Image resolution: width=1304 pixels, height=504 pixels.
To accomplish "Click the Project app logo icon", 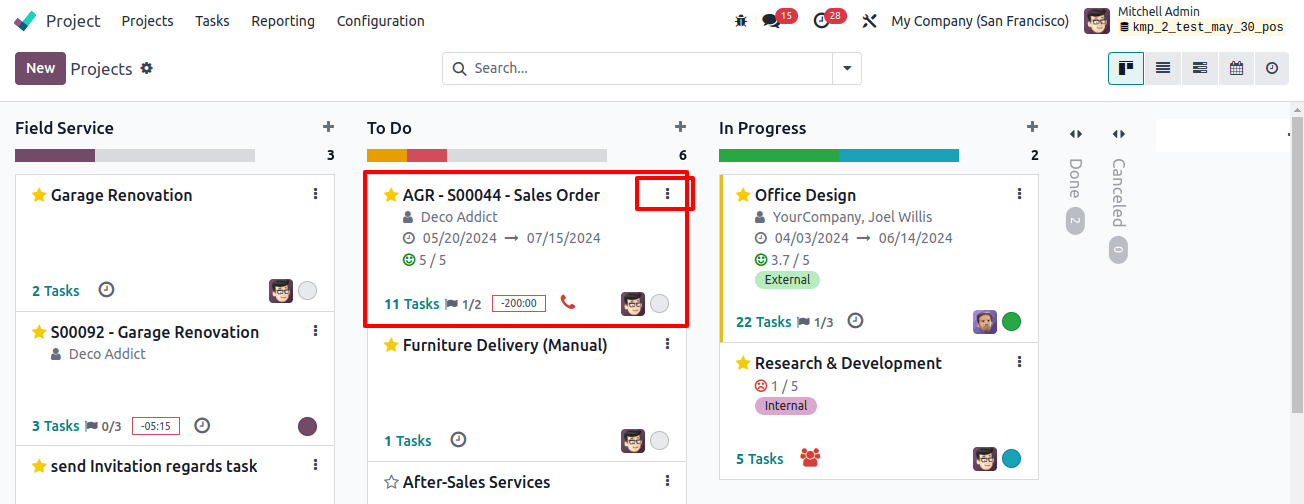I will click(x=25, y=21).
